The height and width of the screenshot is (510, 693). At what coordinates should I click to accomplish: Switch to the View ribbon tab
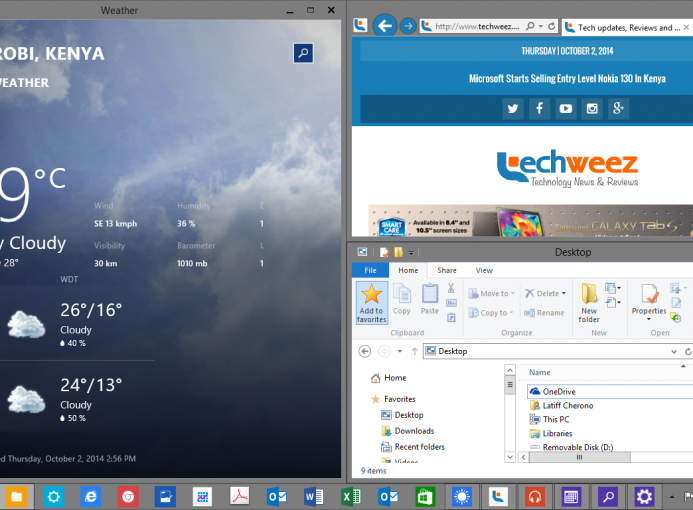(484, 270)
